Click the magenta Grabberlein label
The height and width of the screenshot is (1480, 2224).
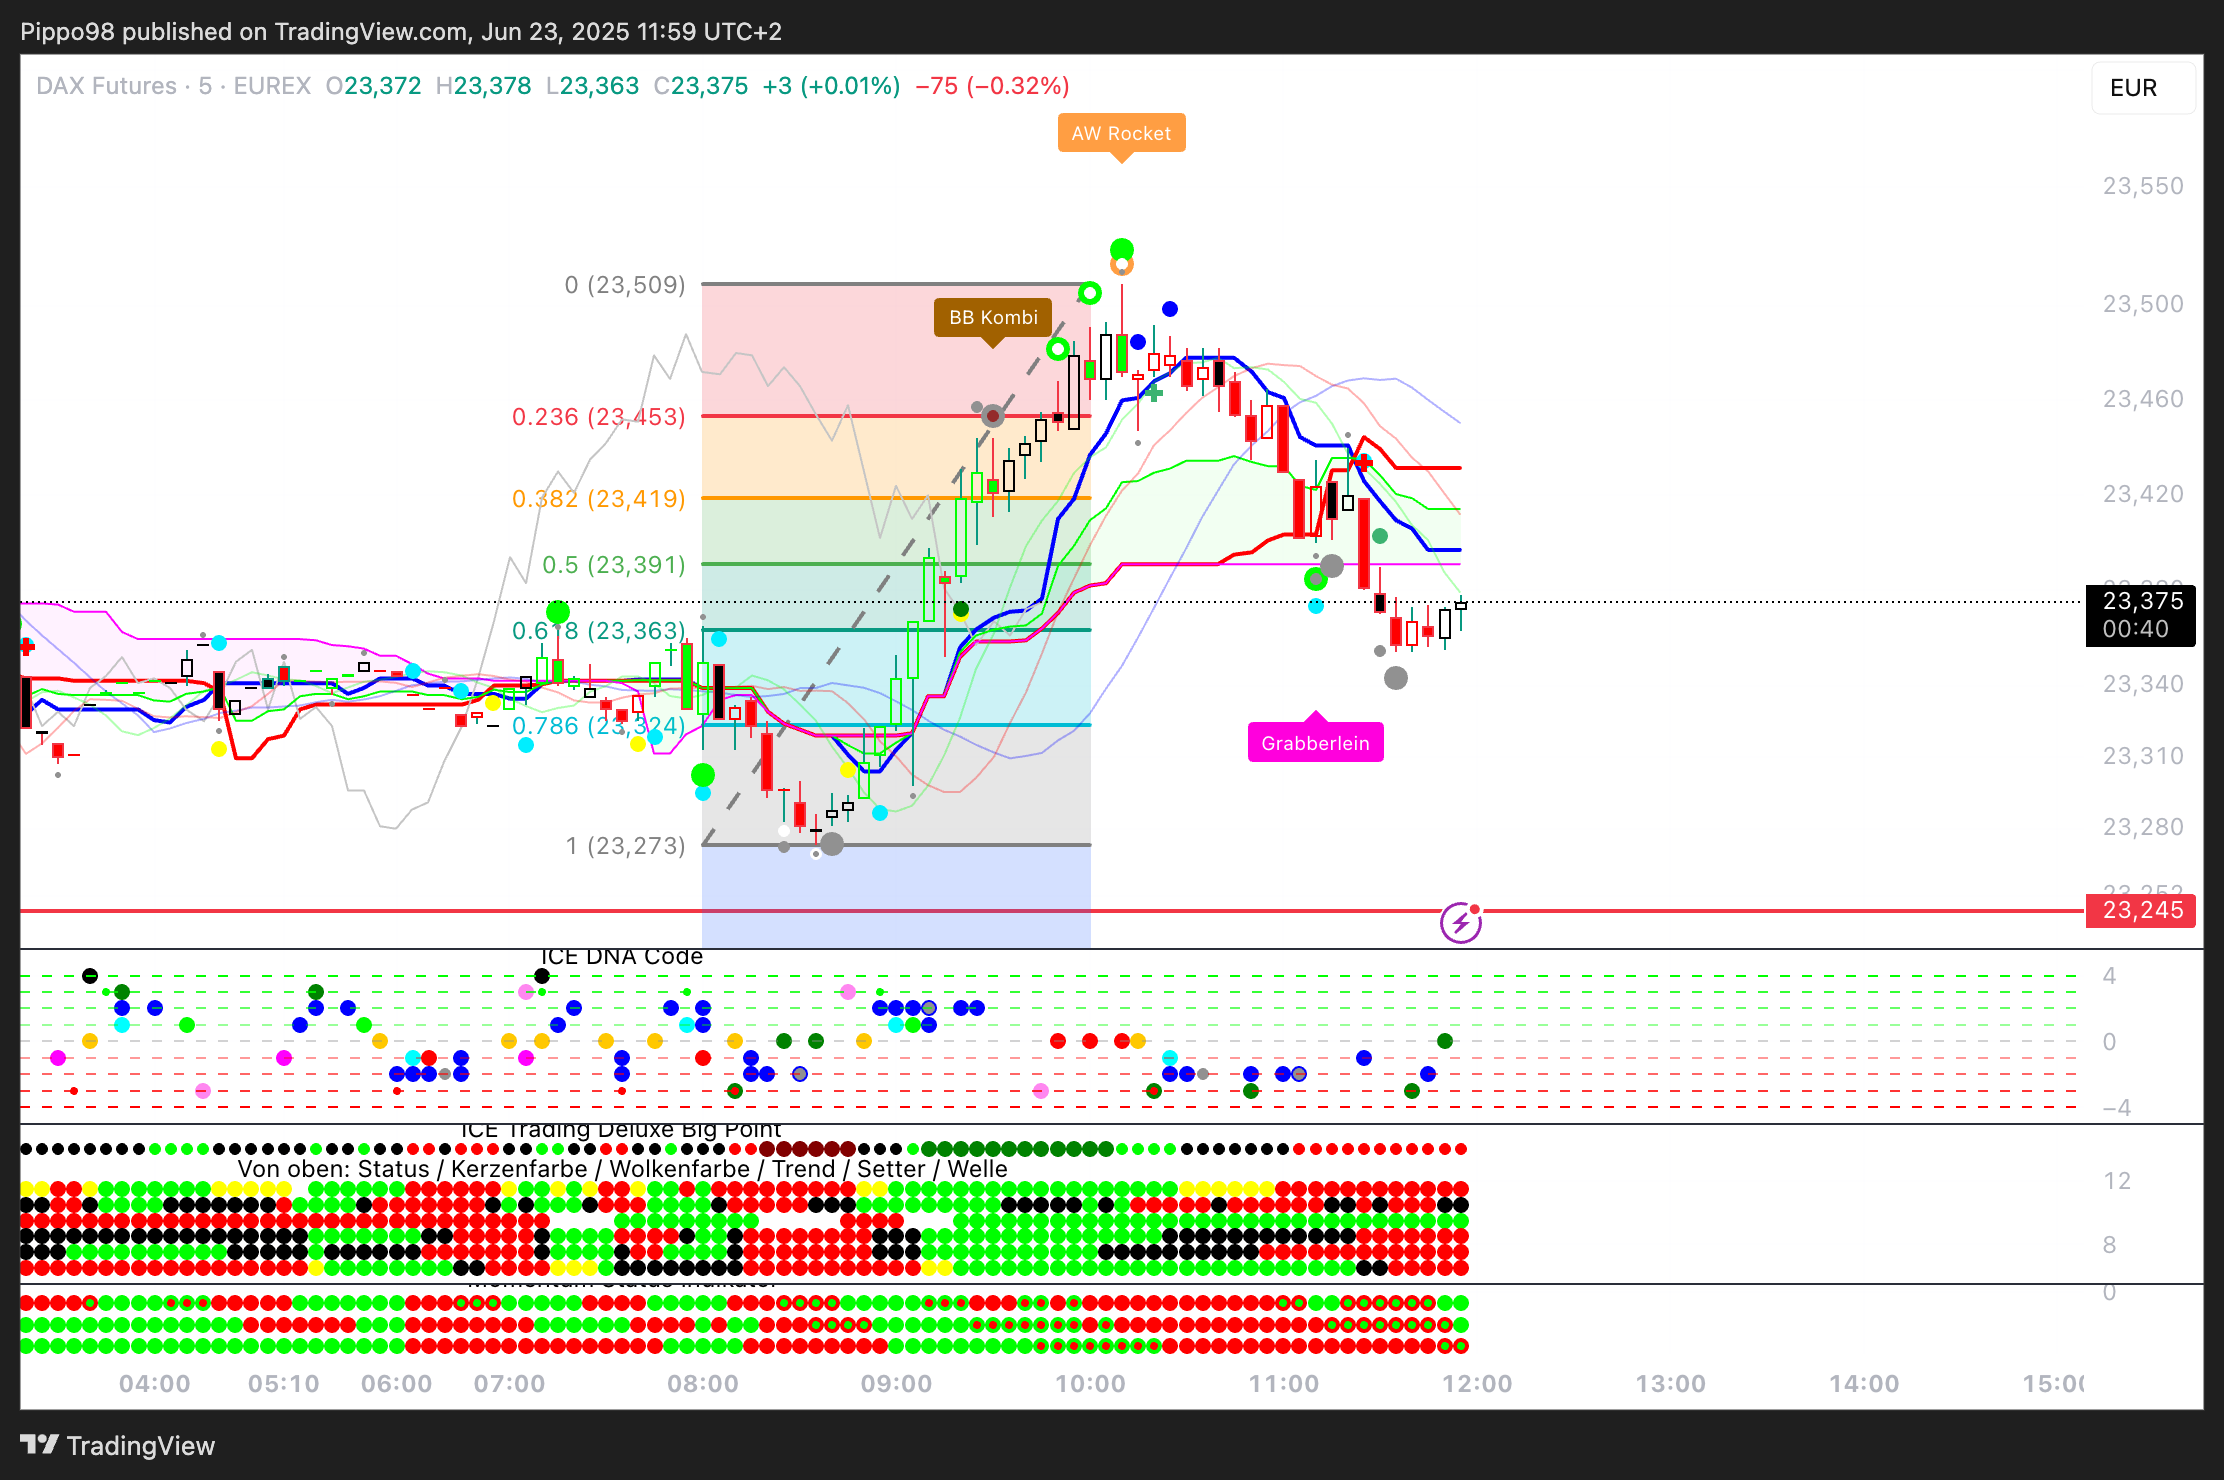(x=1315, y=743)
